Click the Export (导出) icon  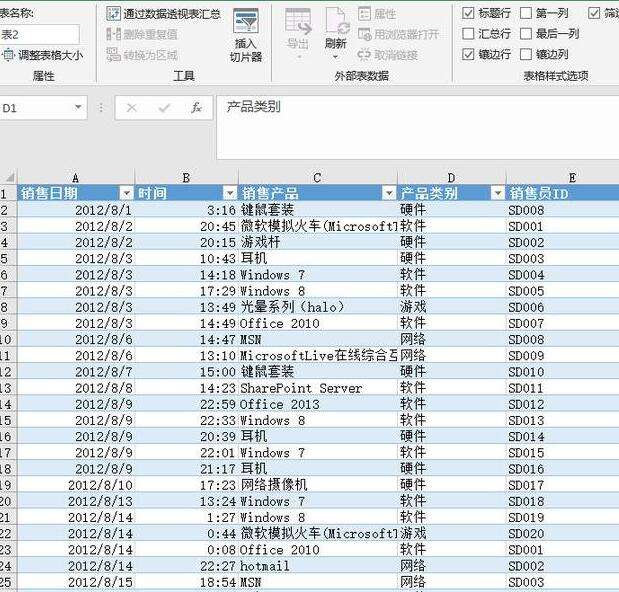pyautogui.click(x=298, y=22)
